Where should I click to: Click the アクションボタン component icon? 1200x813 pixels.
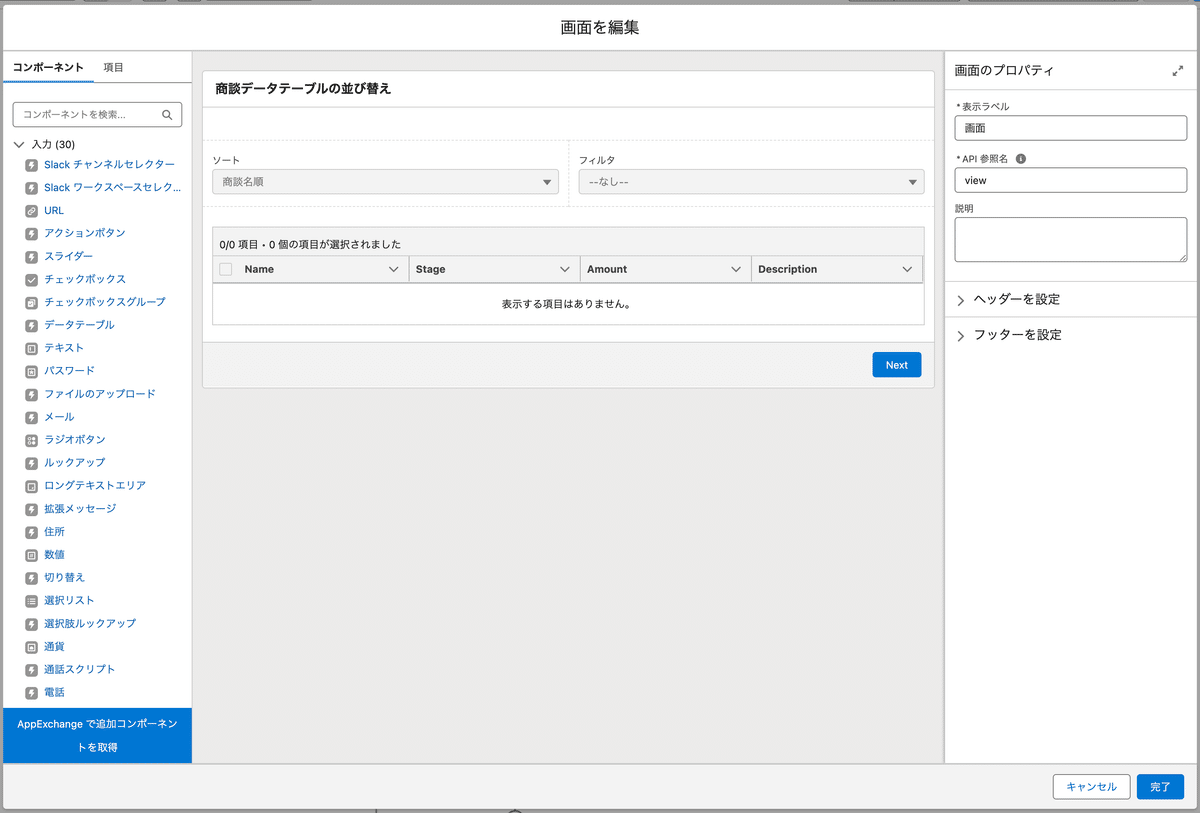point(32,233)
